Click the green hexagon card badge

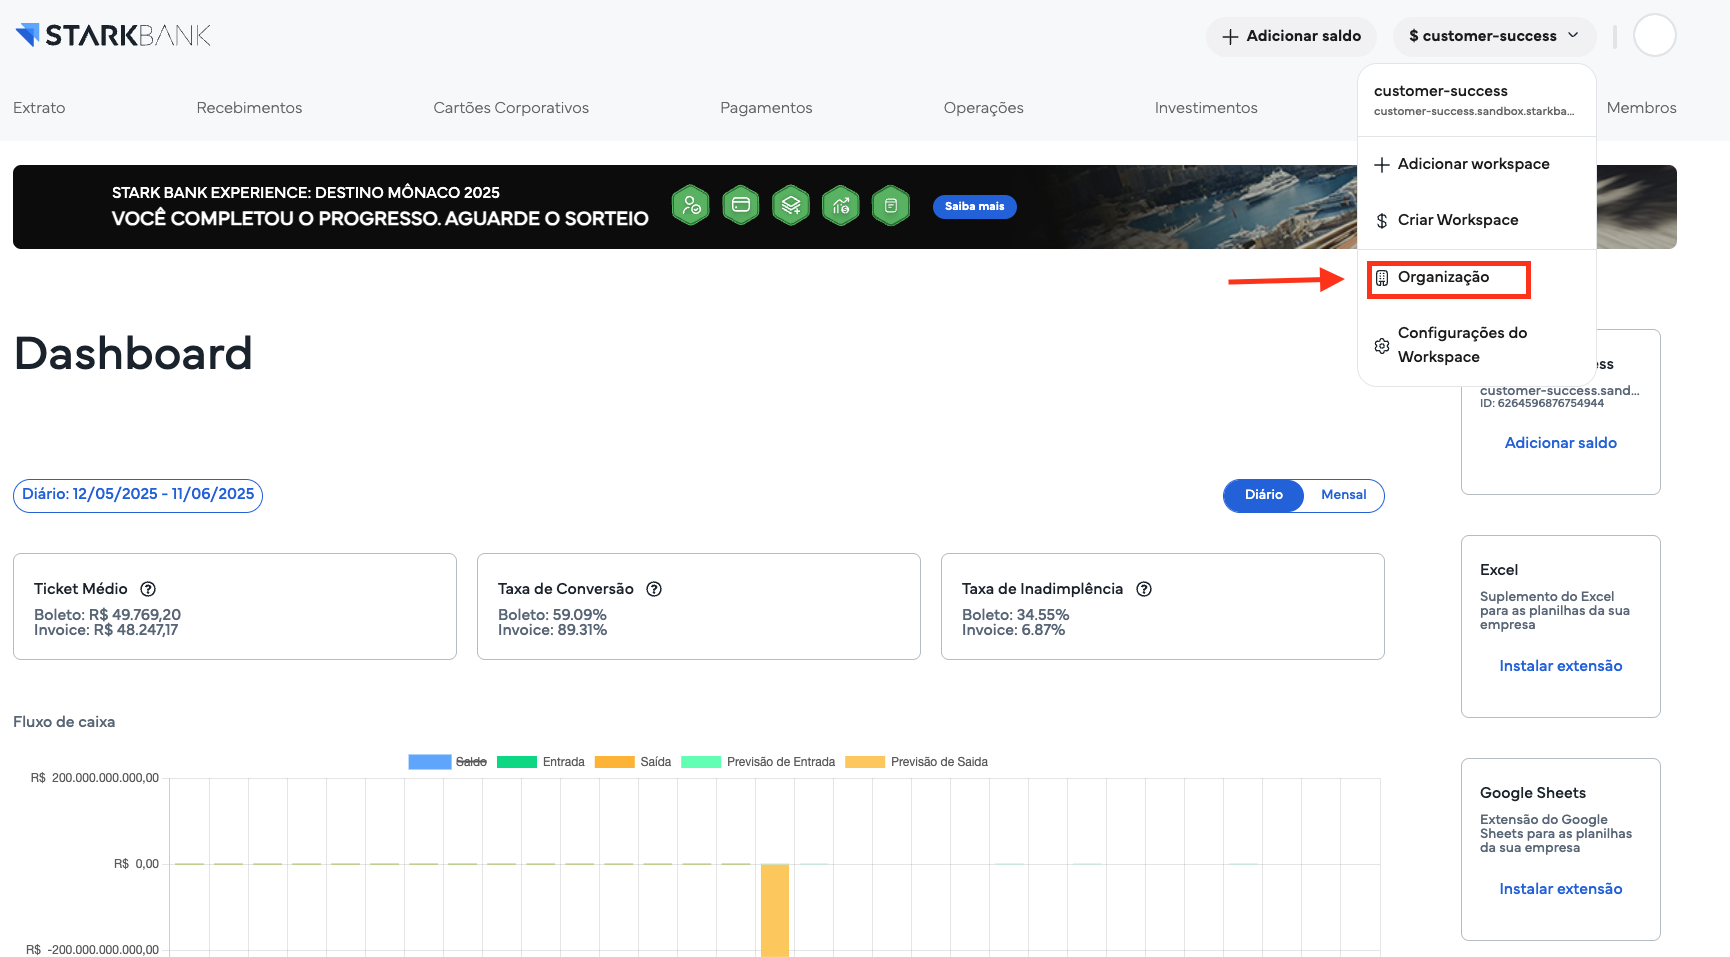pos(741,206)
